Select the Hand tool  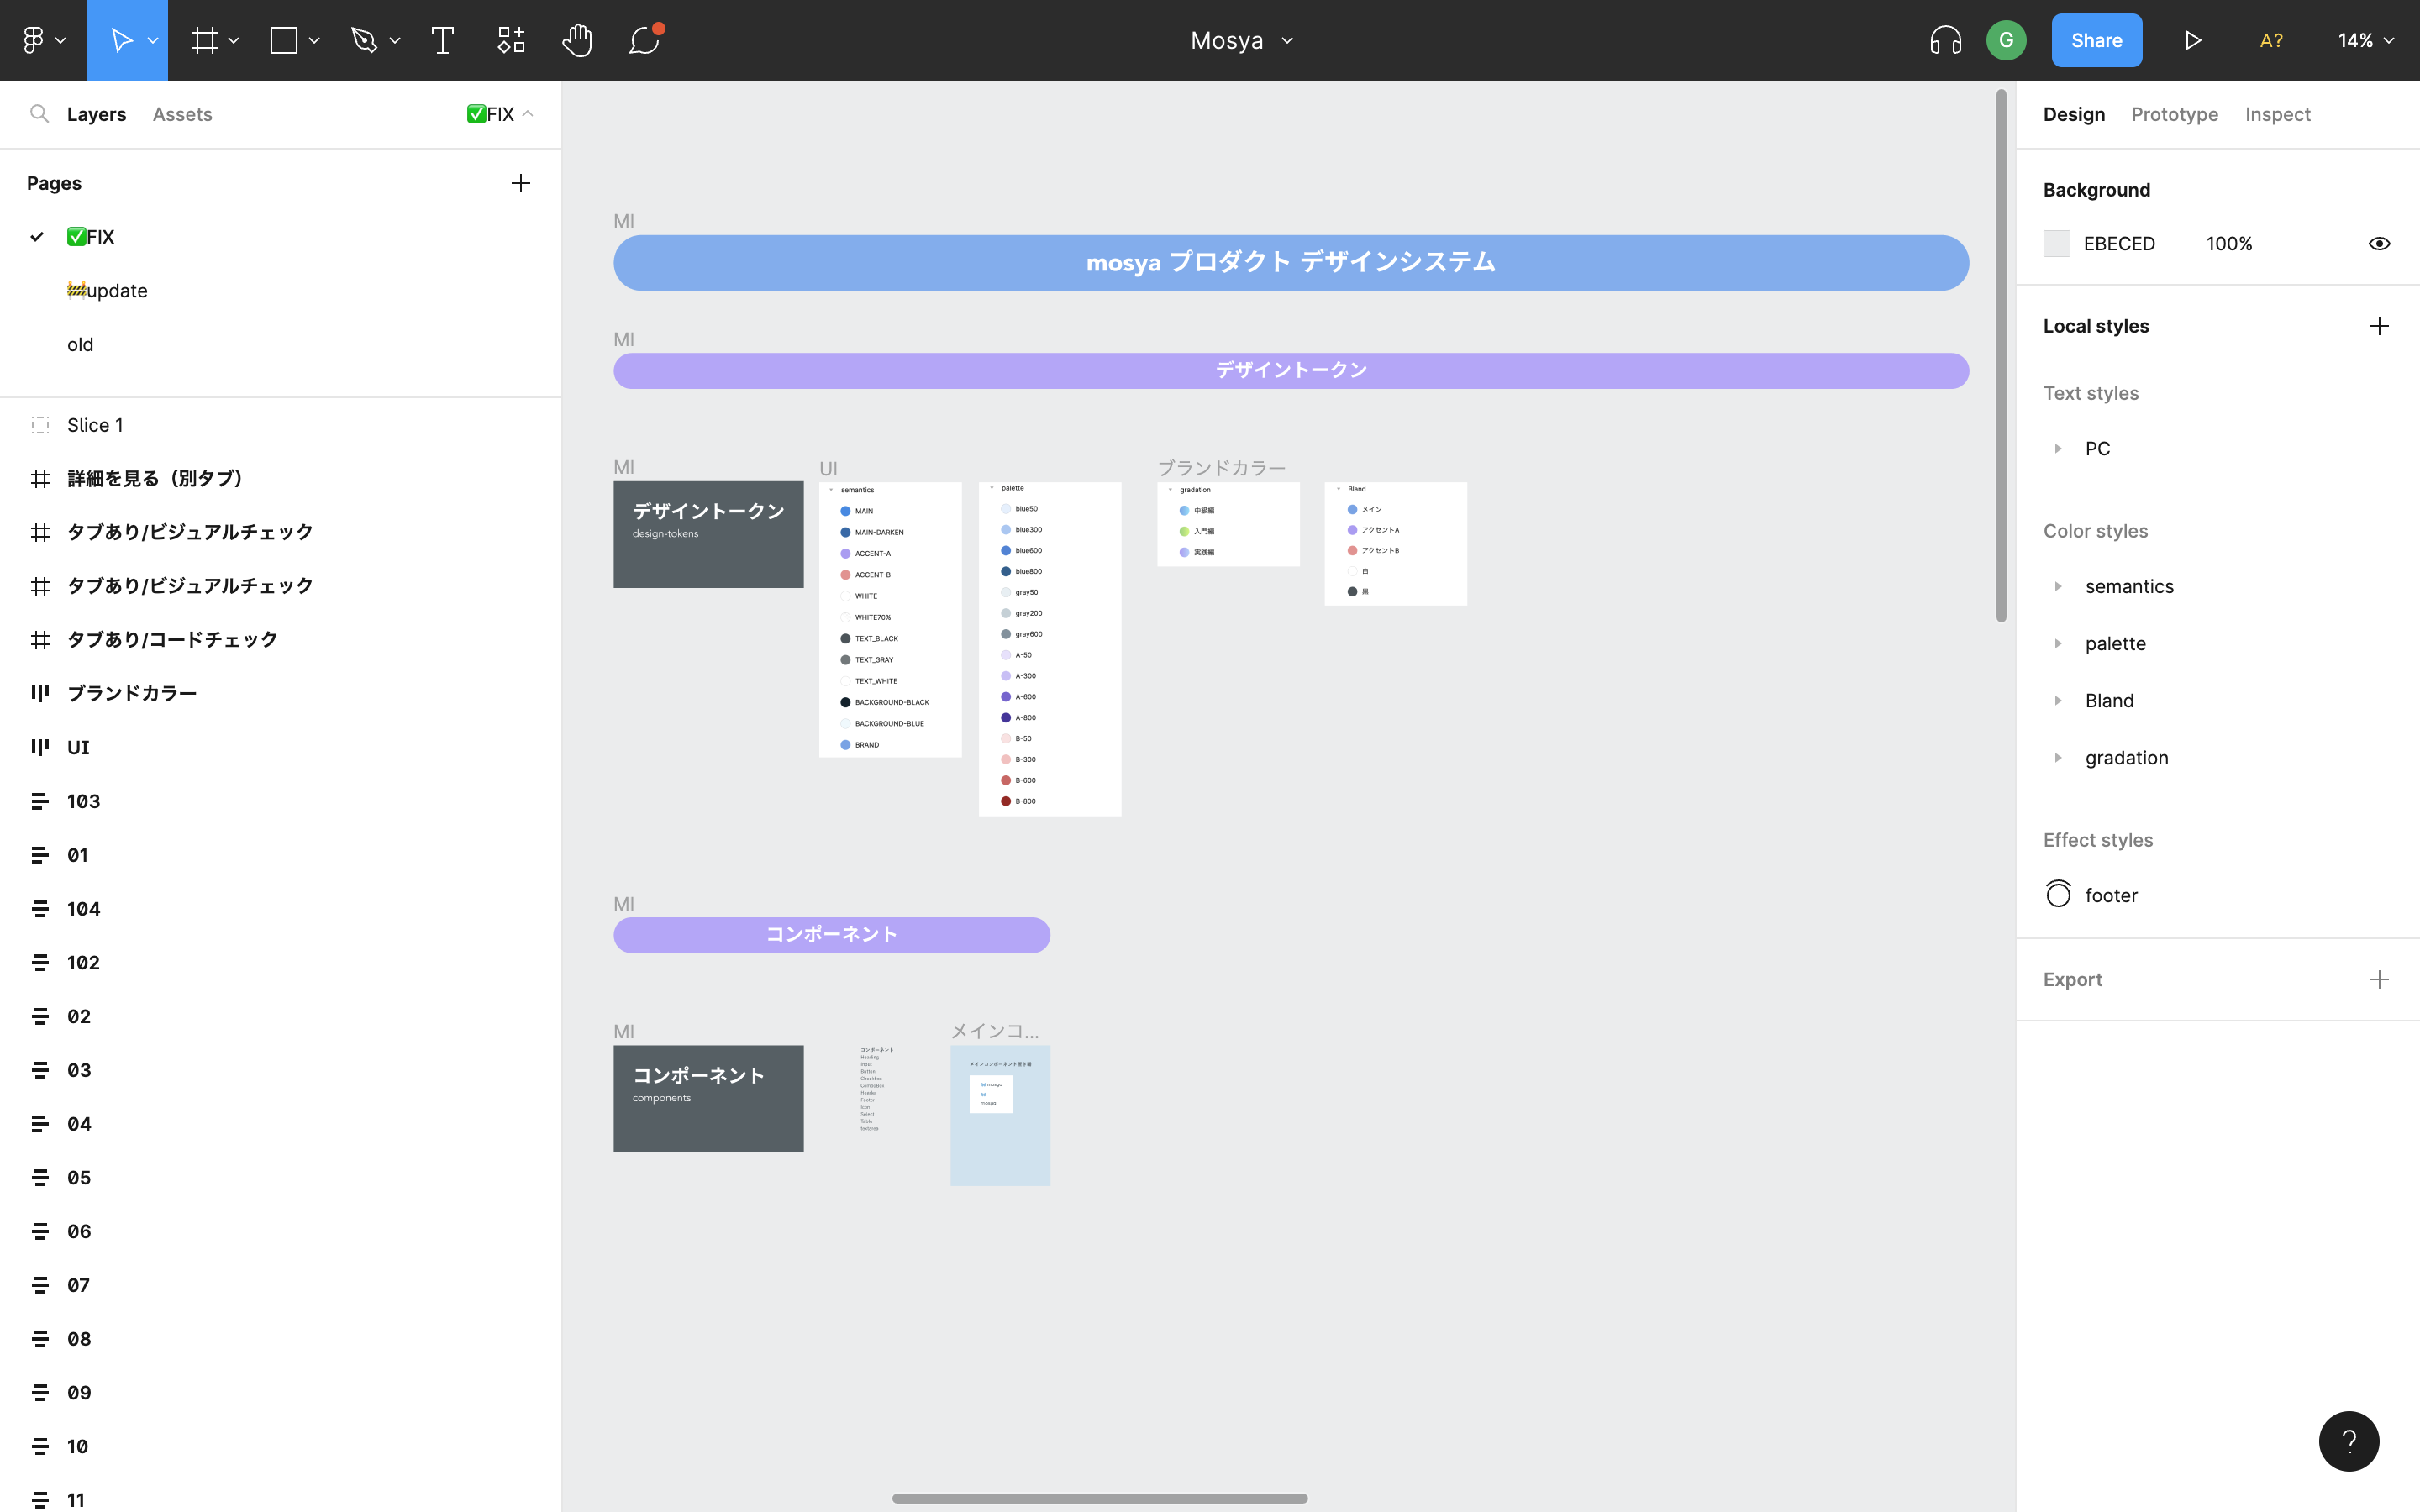pos(577,40)
